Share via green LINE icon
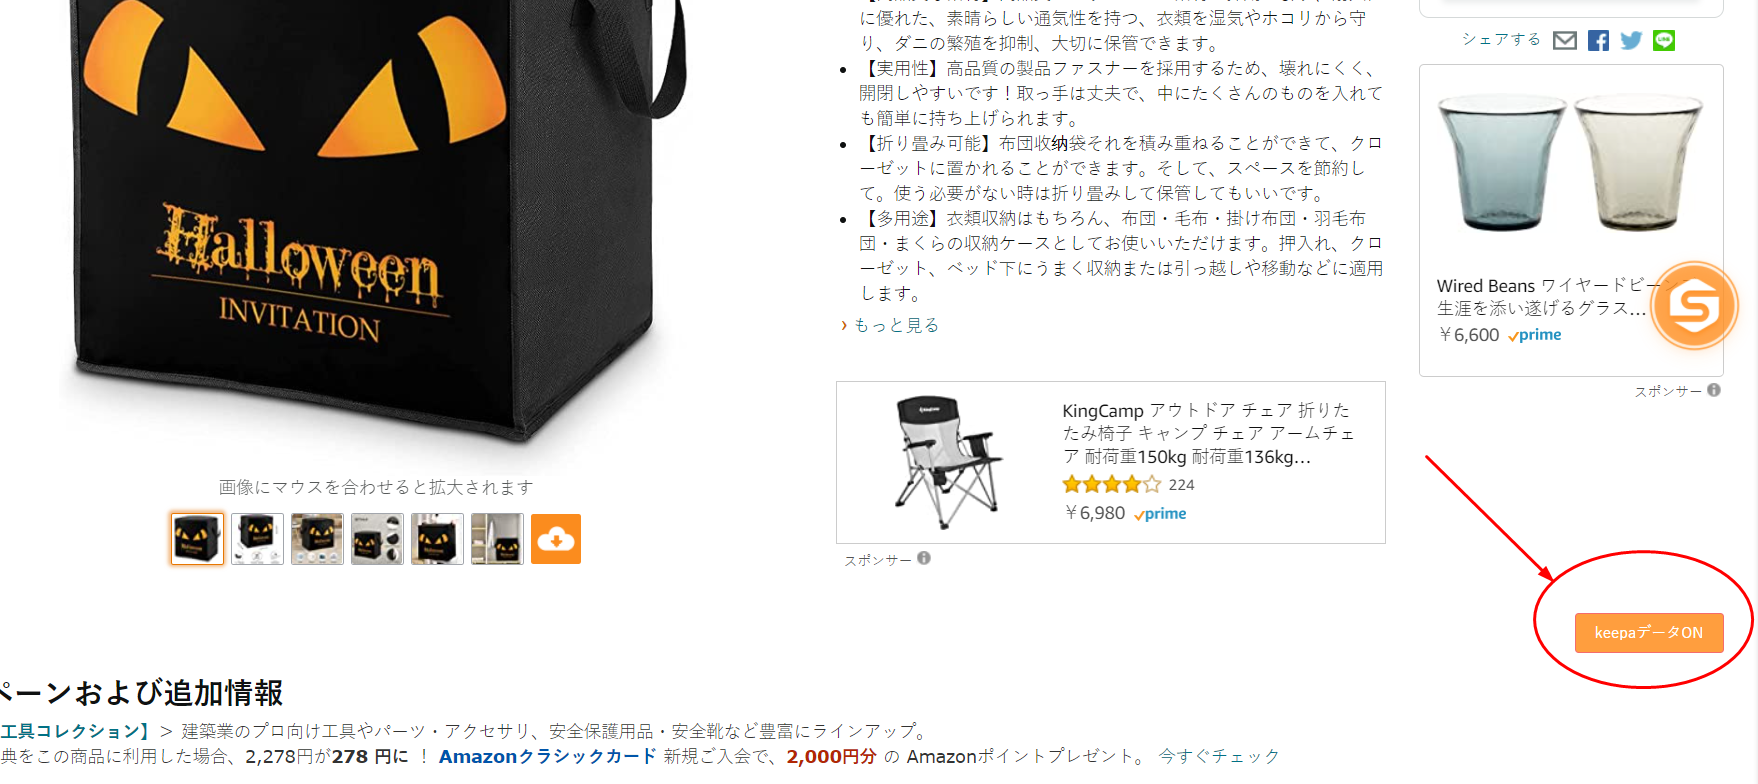Image resolution: width=1758 pixels, height=784 pixels. [x=1664, y=40]
